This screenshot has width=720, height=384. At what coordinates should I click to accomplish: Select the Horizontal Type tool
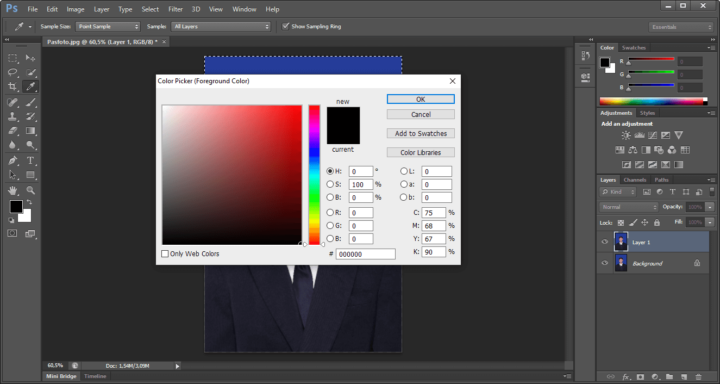pos(30,161)
